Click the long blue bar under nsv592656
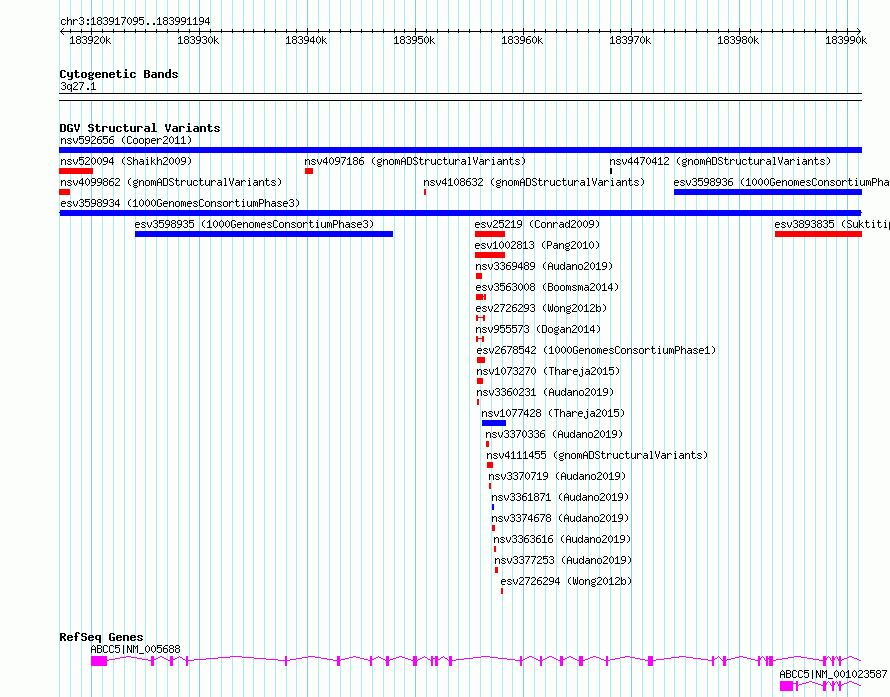890x697 pixels. [x=460, y=150]
